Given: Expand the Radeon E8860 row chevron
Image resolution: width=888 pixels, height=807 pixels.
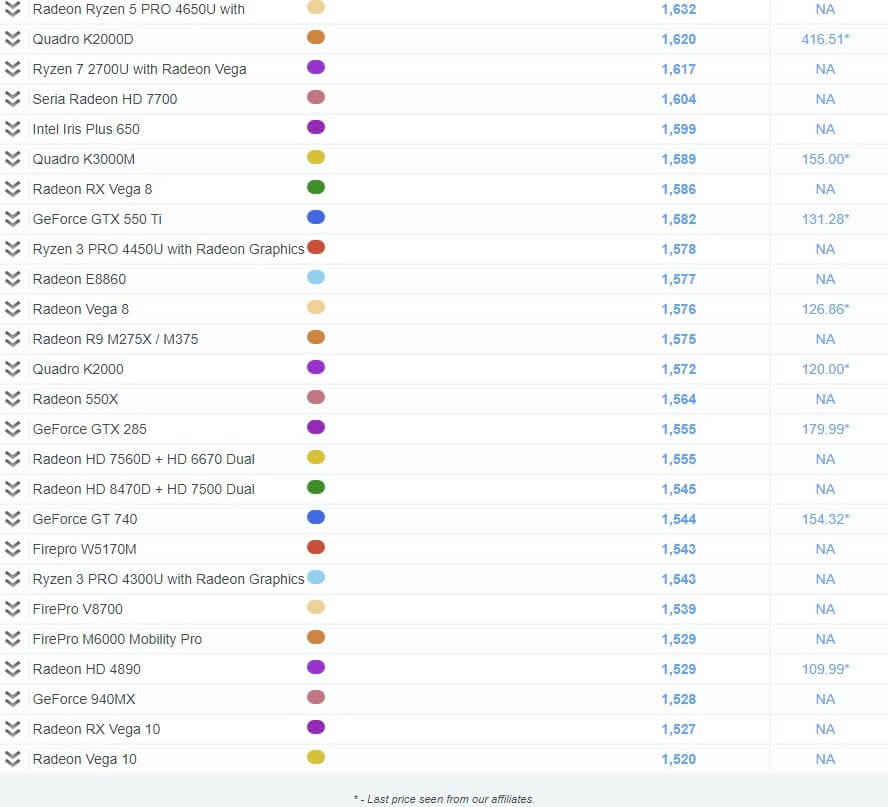Looking at the screenshot, I should 12,279.
